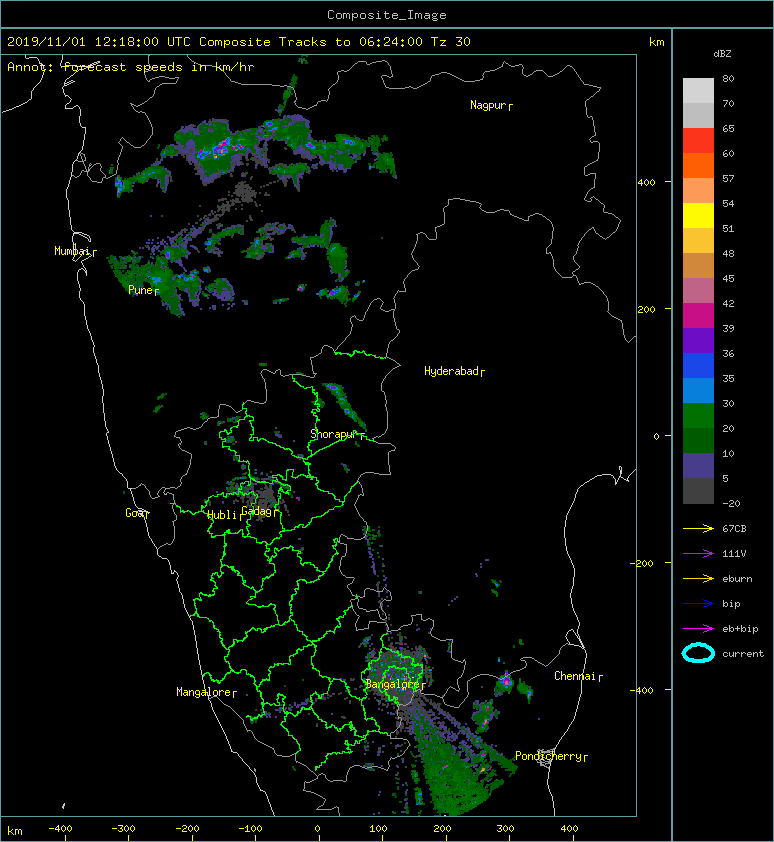The width and height of the screenshot is (774, 842).
Task: Select the 'eburn' legend label
Action: 737,578
